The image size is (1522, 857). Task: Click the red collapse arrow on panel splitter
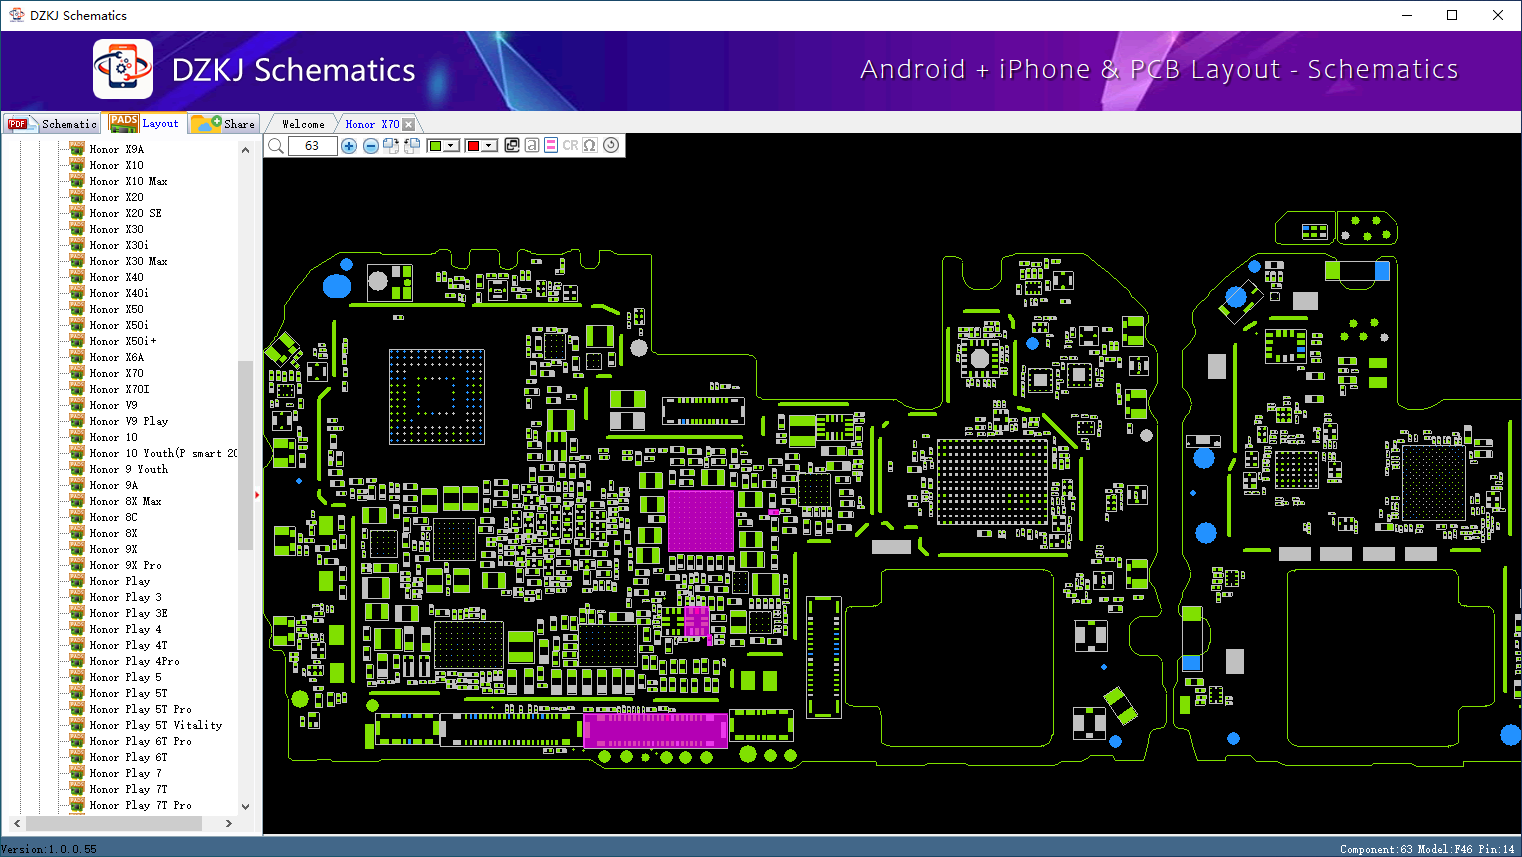[x=257, y=494]
